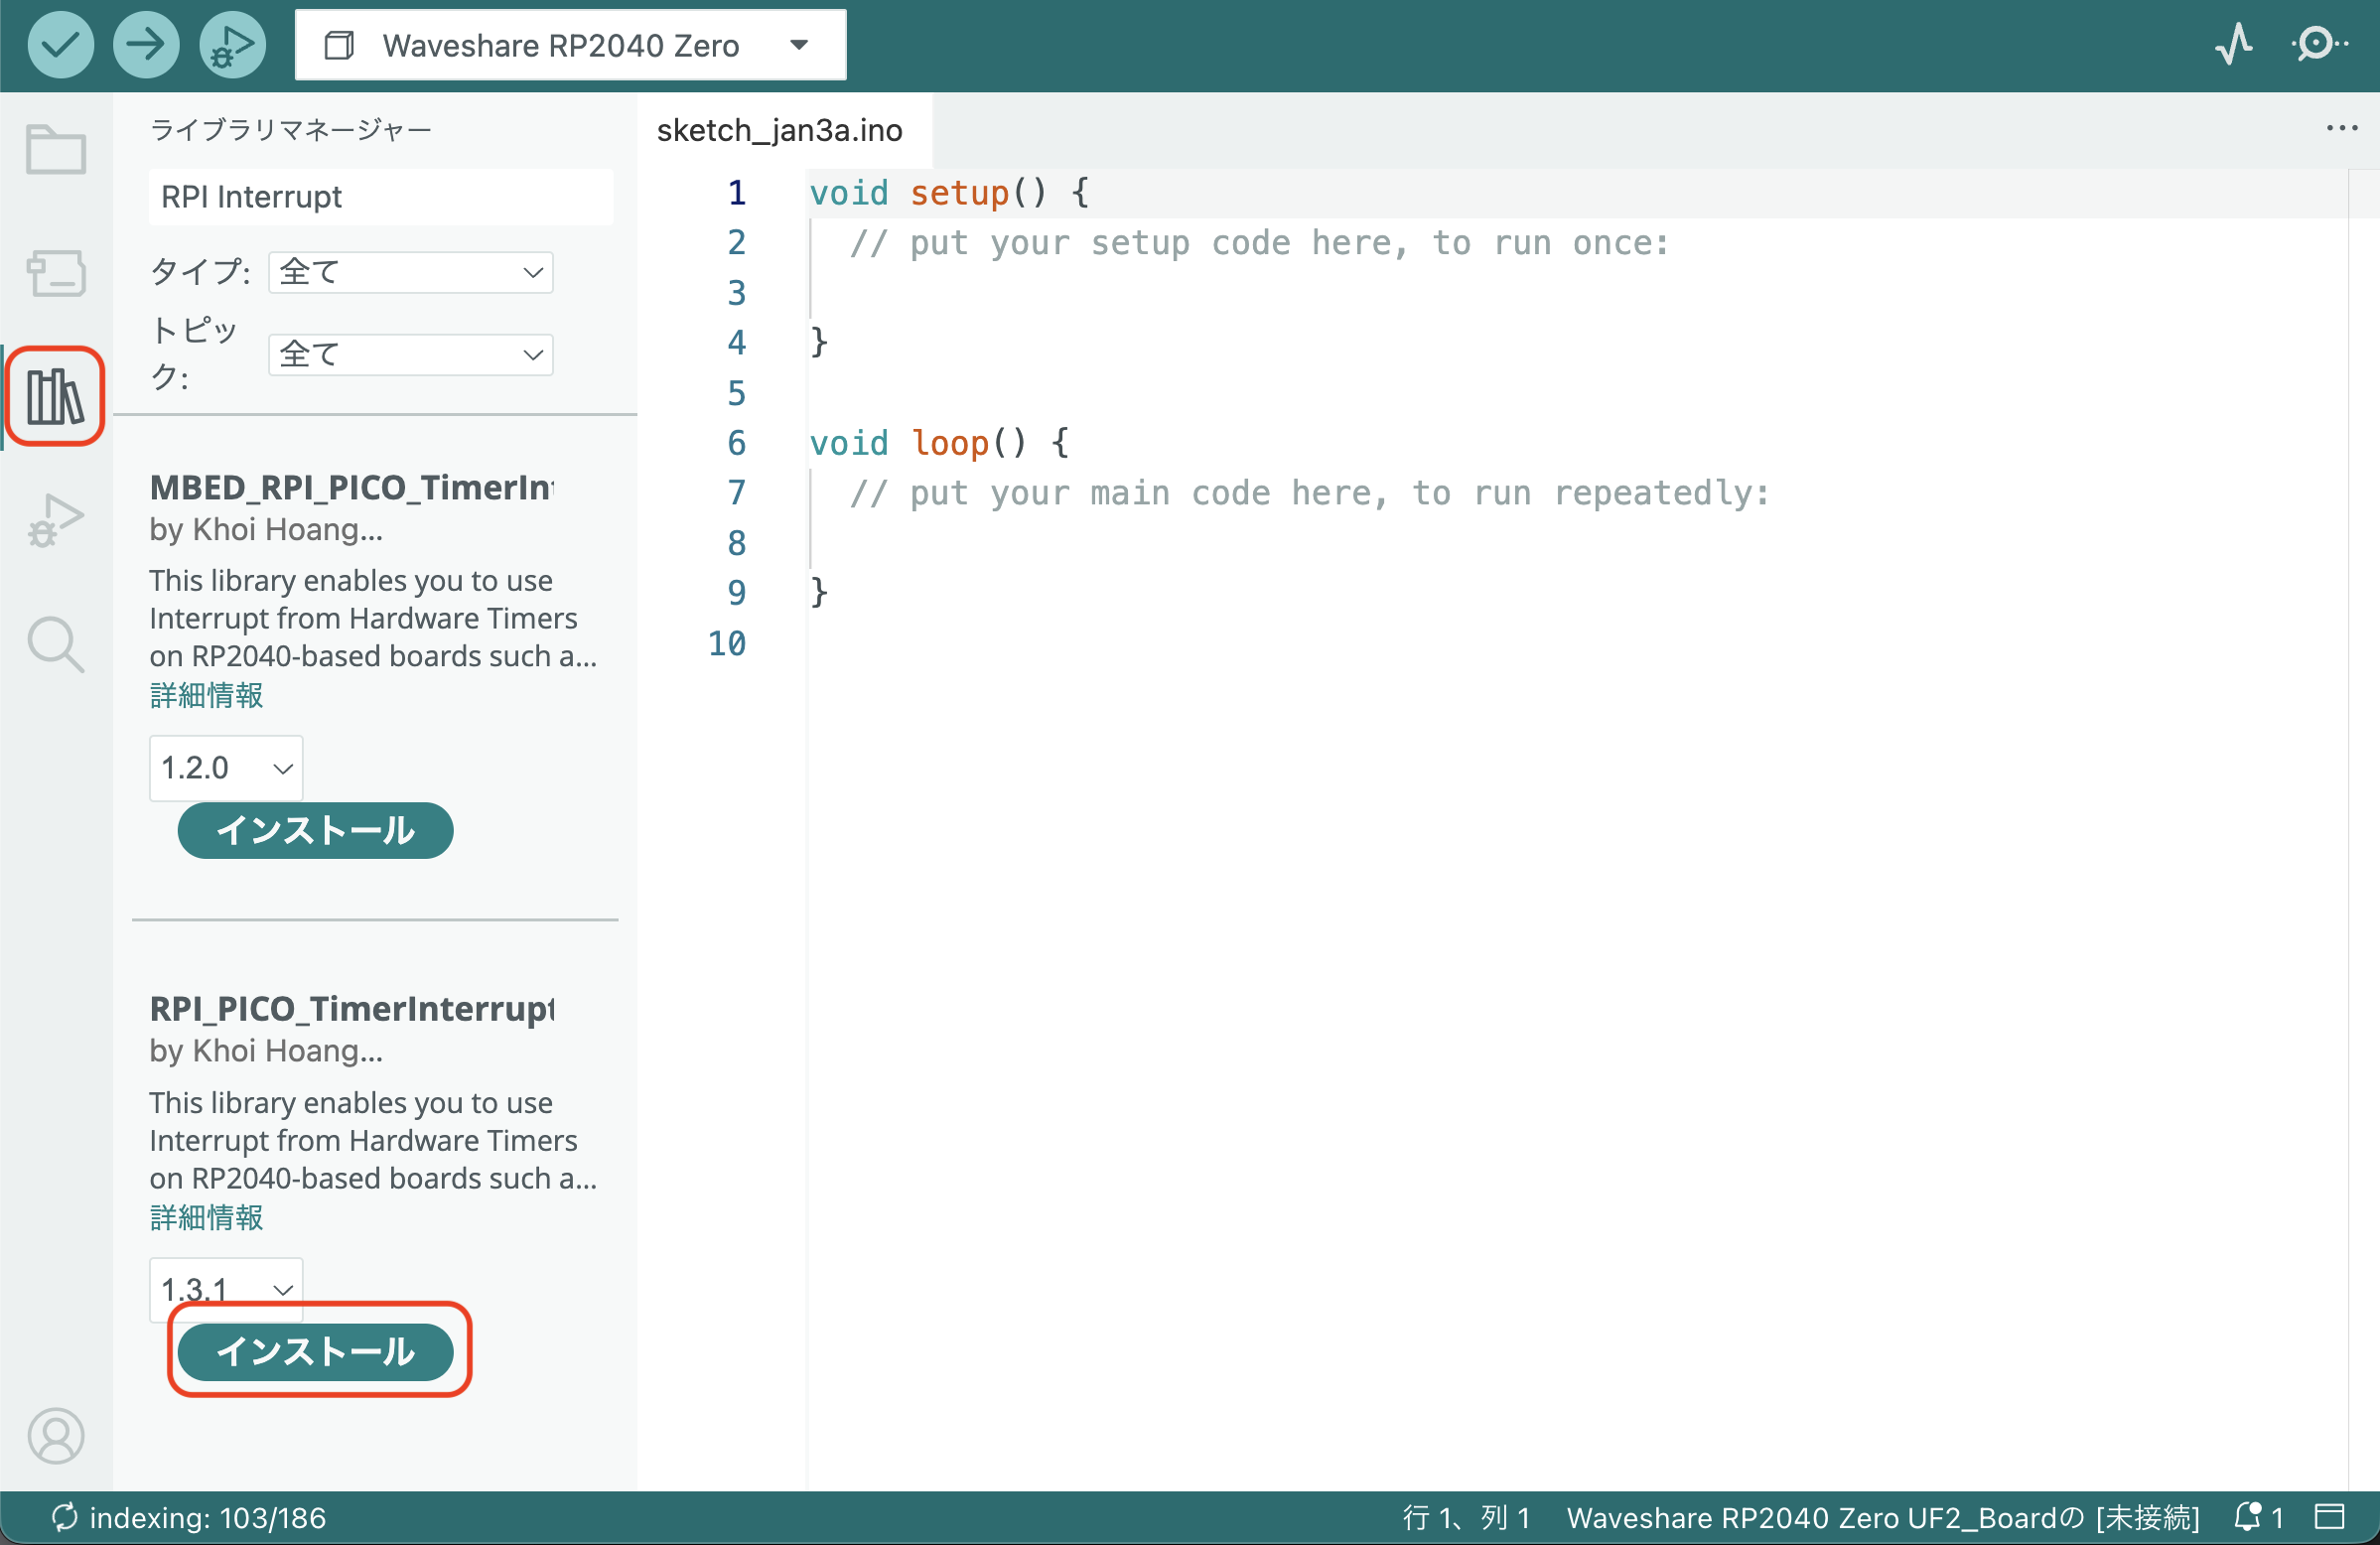Click the Upload arrow button
The width and height of the screenshot is (2380, 1545).
click(x=146, y=45)
